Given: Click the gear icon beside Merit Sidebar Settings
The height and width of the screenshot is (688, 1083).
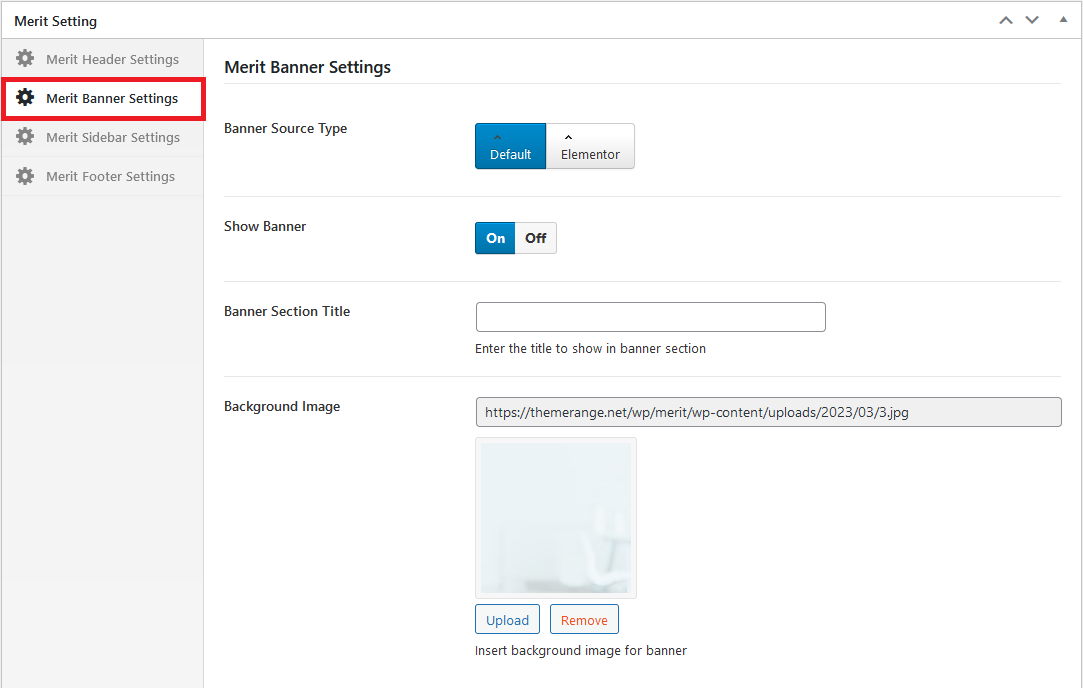Looking at the screenshot, I should tap(25, 137).
